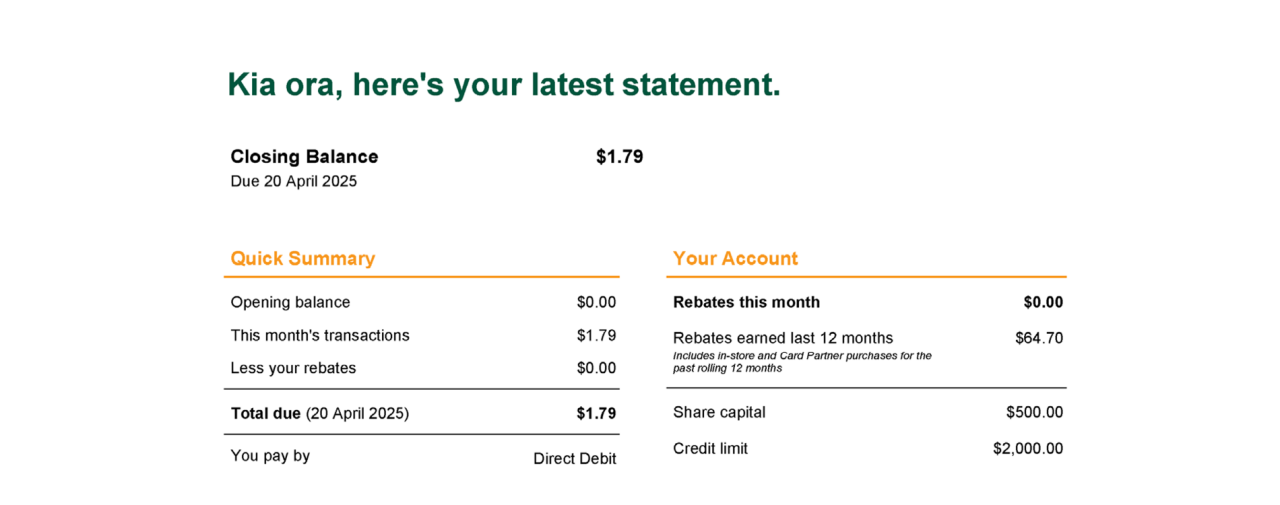Click the Opening balance row label
Image resolution: width=1280 pixels, height=505 pixels.
291,303
